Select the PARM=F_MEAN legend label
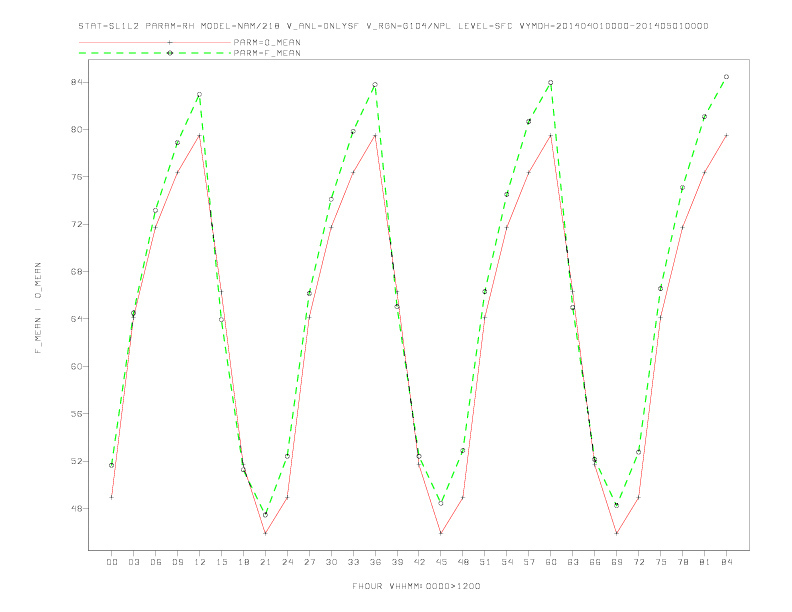This screenshot has width=792, height=612. point(267,53)
